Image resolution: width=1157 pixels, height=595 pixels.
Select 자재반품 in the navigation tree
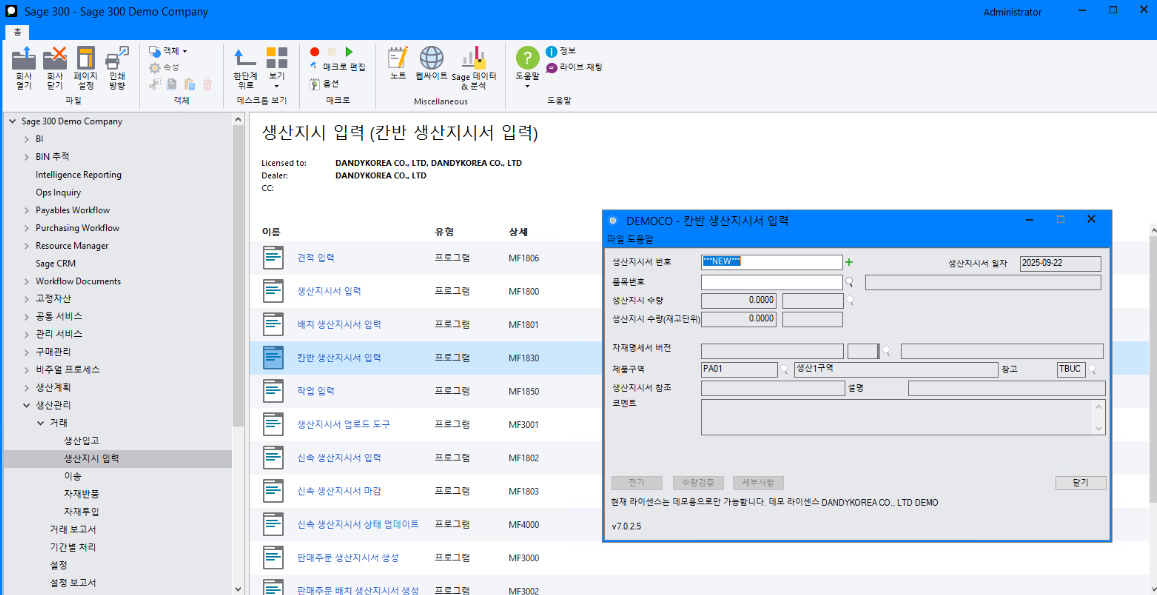point(81,494)
